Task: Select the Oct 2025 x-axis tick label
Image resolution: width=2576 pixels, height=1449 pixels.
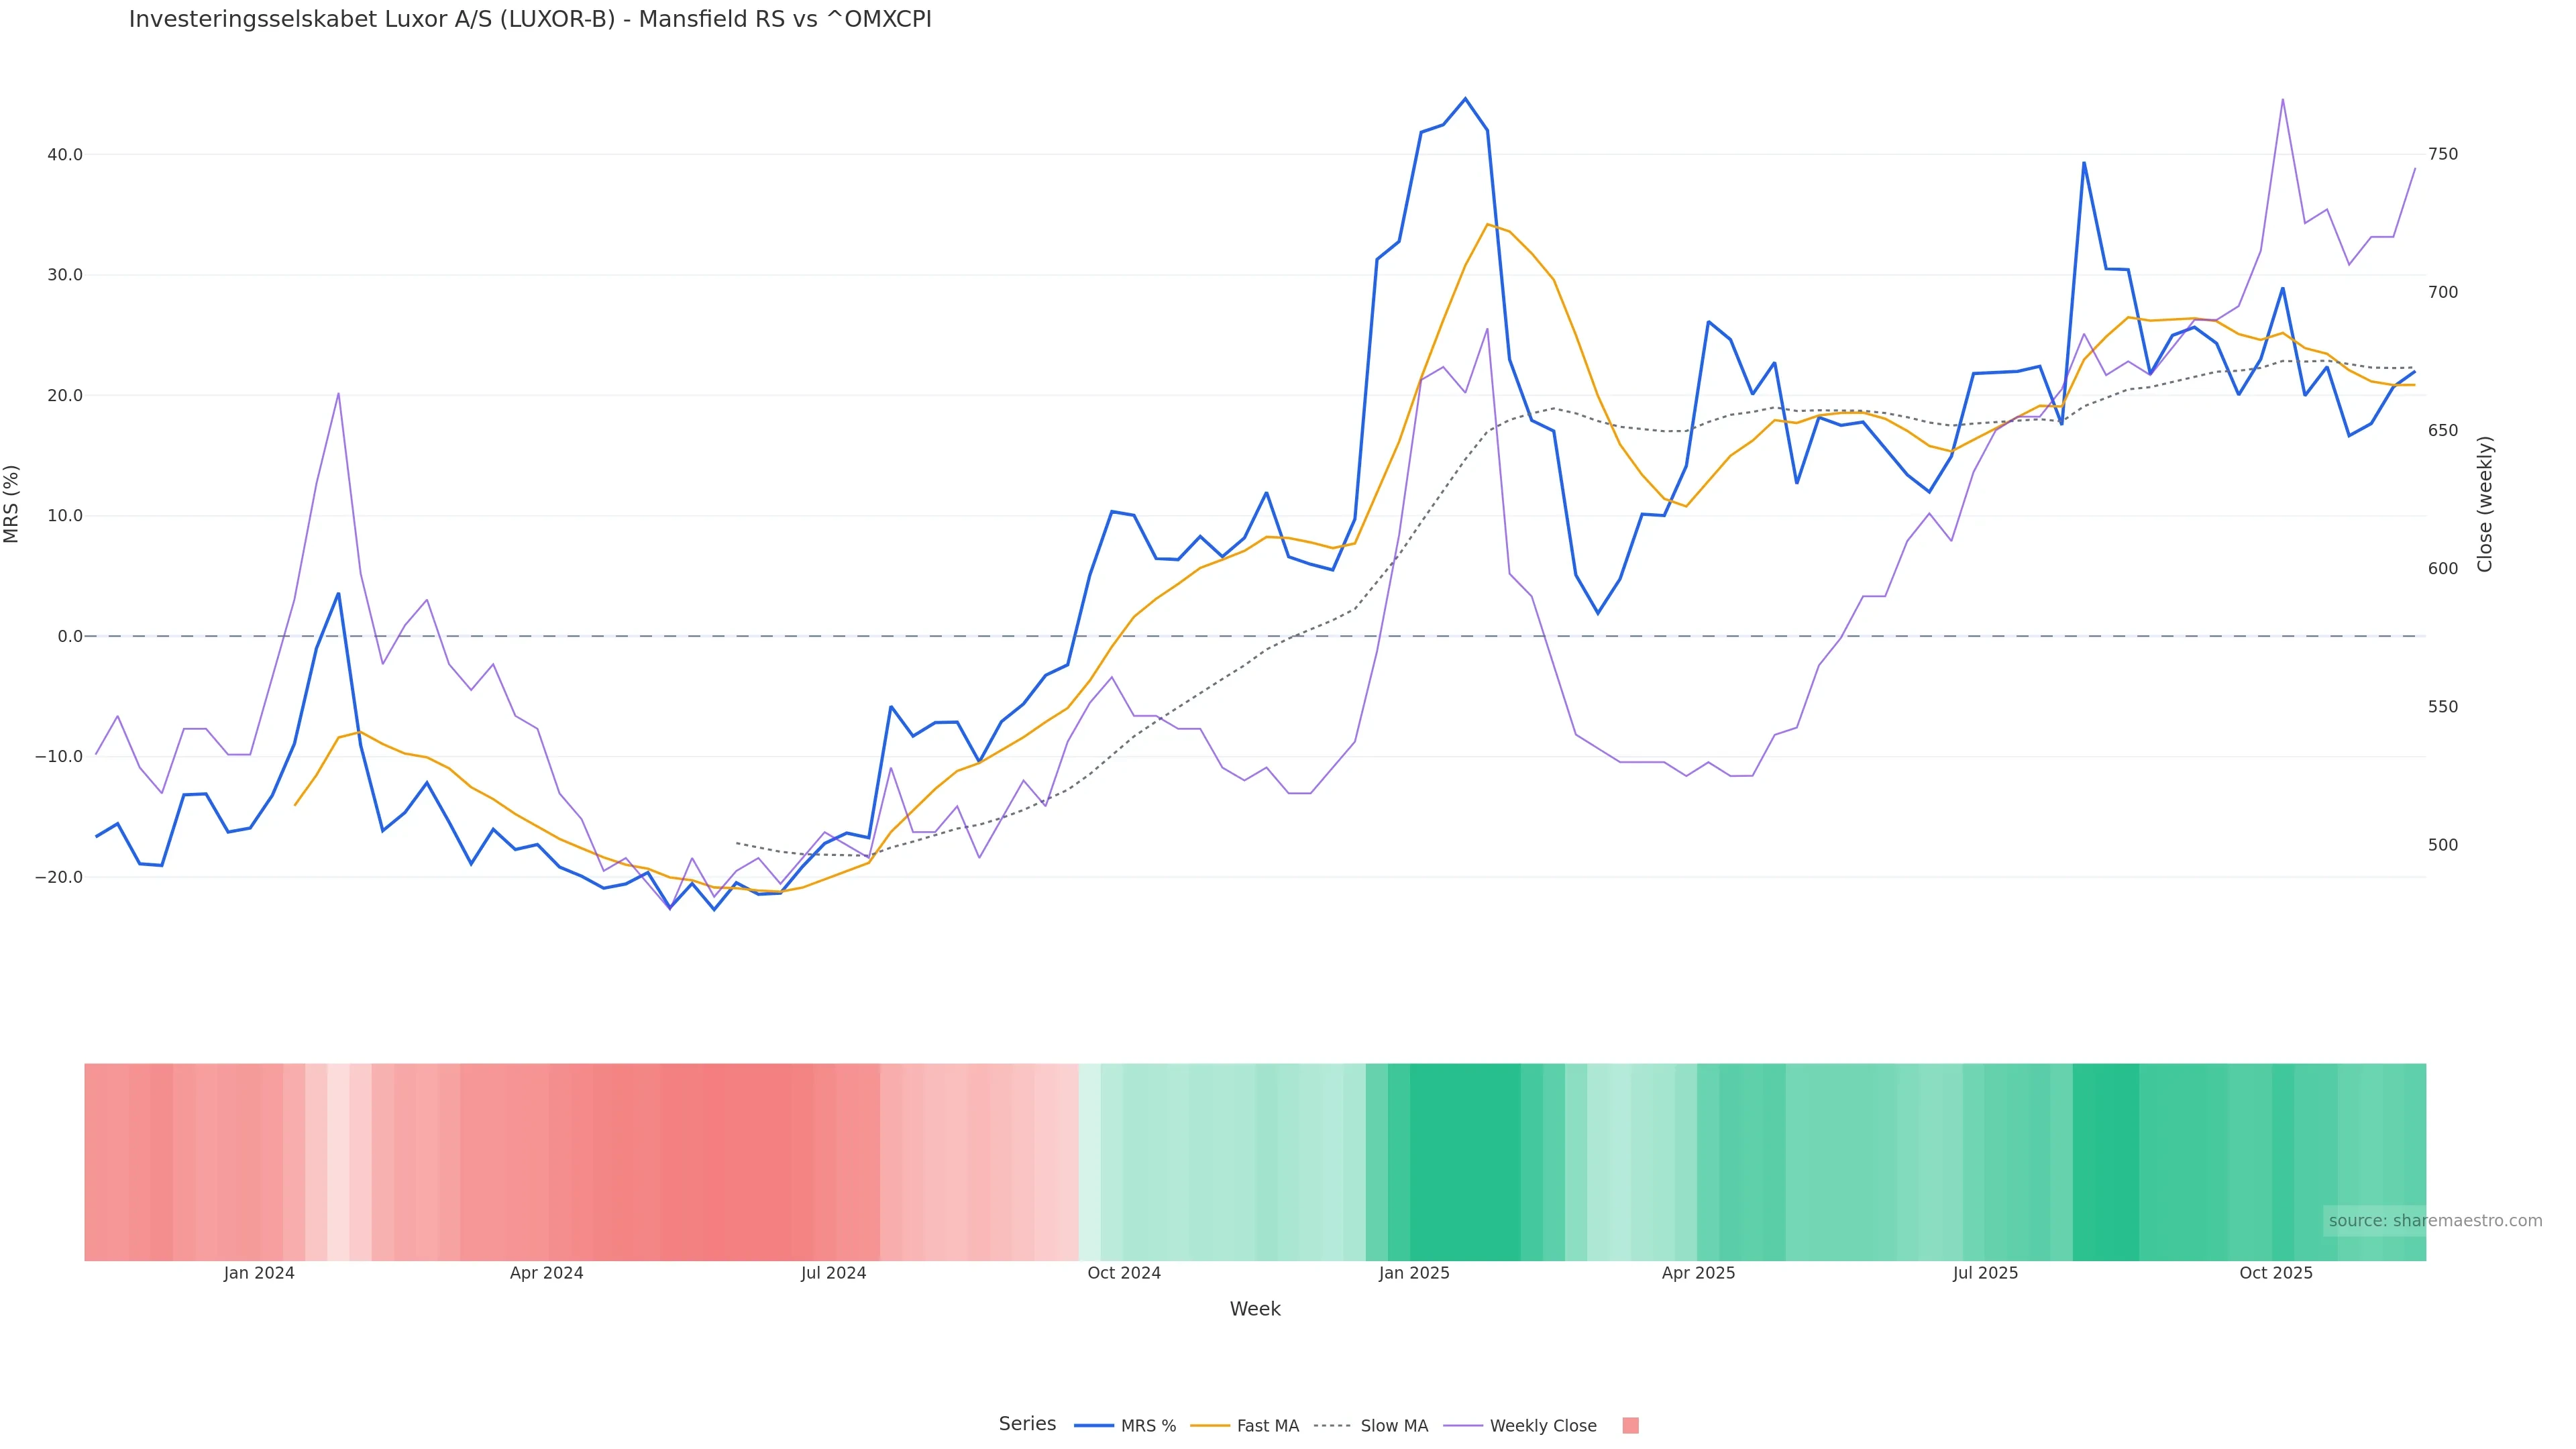Action: point(2275,1273)
